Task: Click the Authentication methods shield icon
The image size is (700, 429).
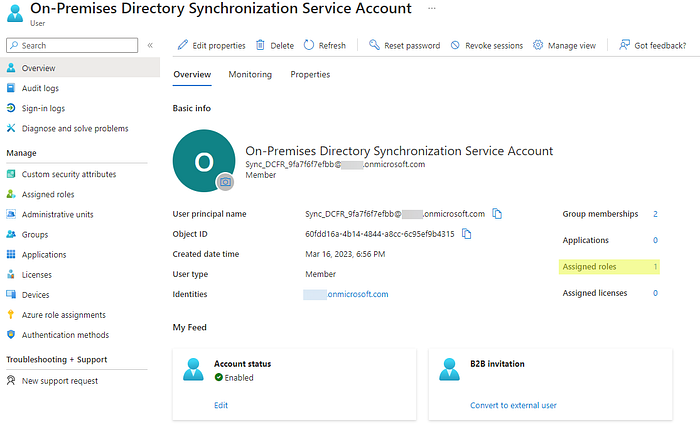Action: 11,335
